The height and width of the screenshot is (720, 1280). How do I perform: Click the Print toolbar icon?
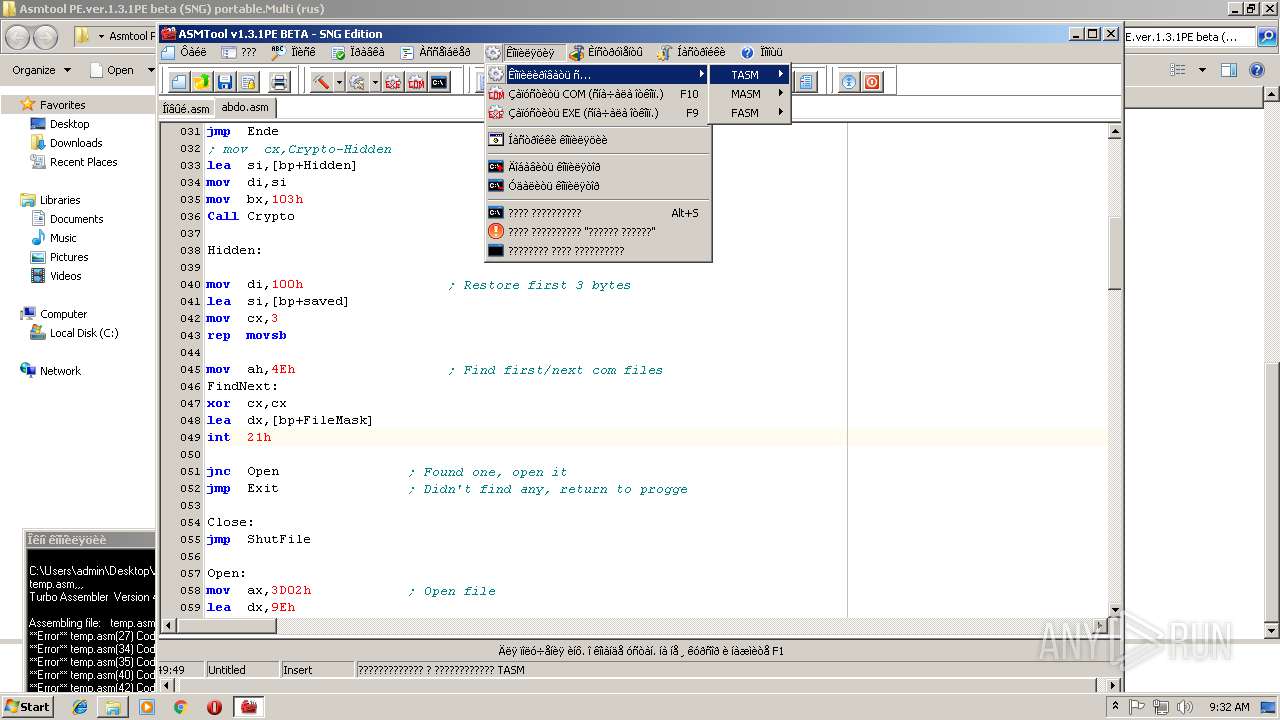coord(279,82)
